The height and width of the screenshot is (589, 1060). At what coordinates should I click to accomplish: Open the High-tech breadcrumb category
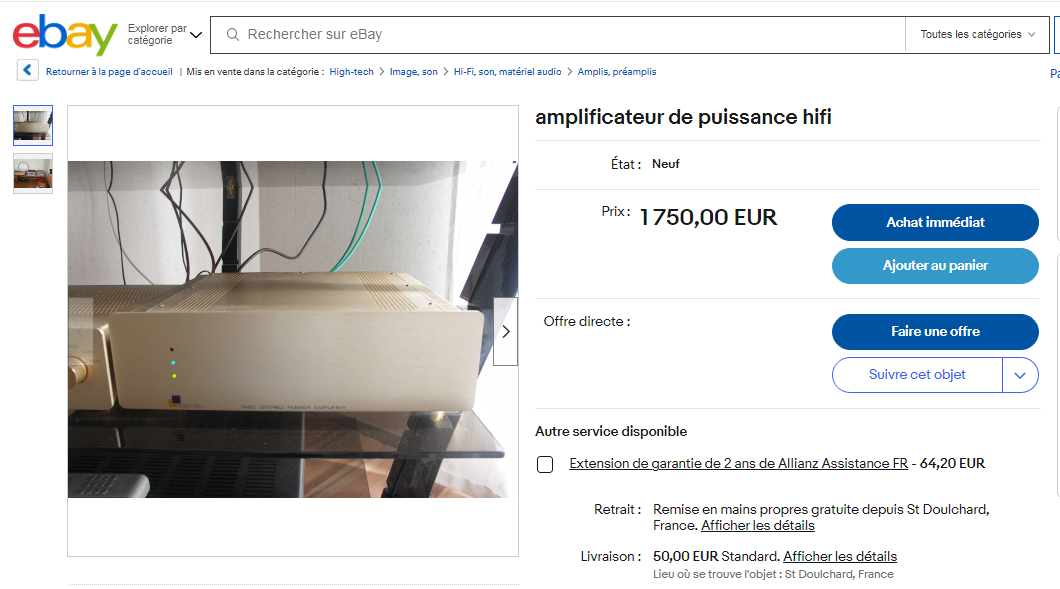[351, 72]
